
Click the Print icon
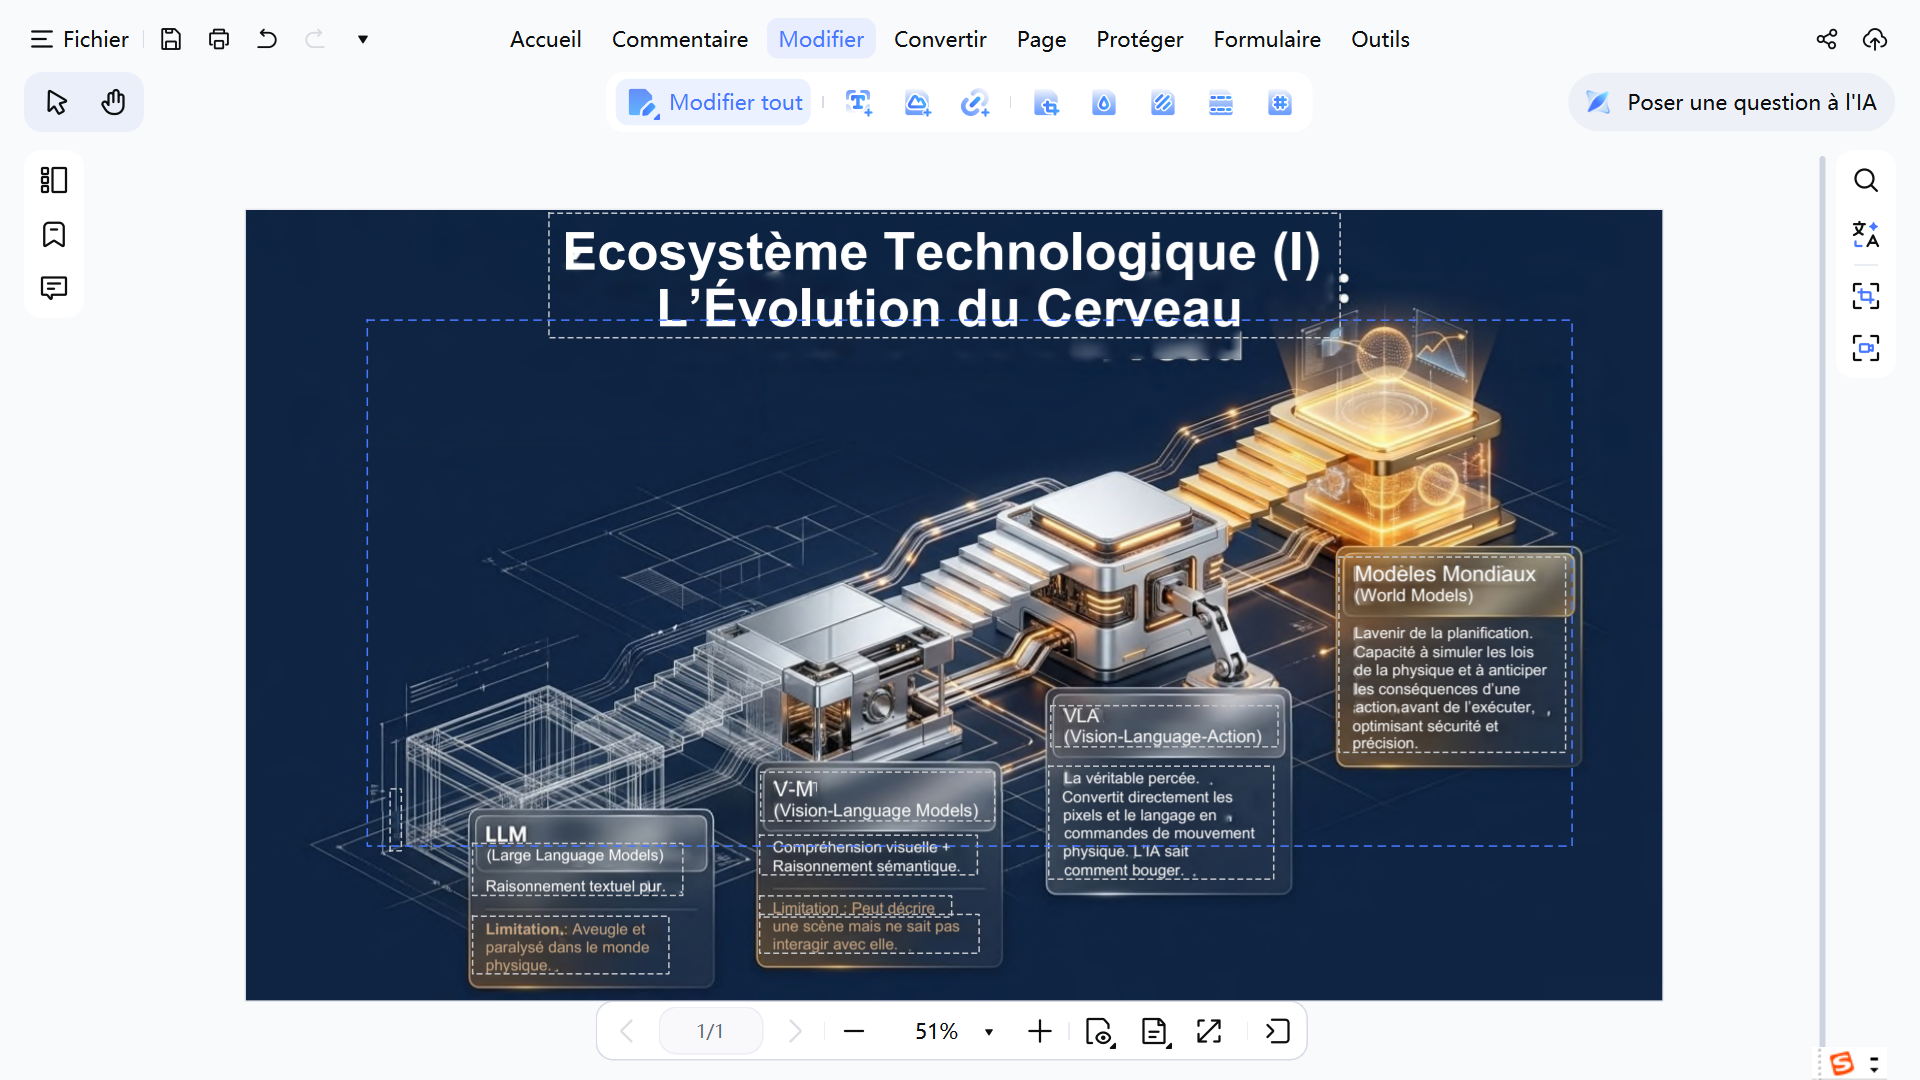[219, 39]
